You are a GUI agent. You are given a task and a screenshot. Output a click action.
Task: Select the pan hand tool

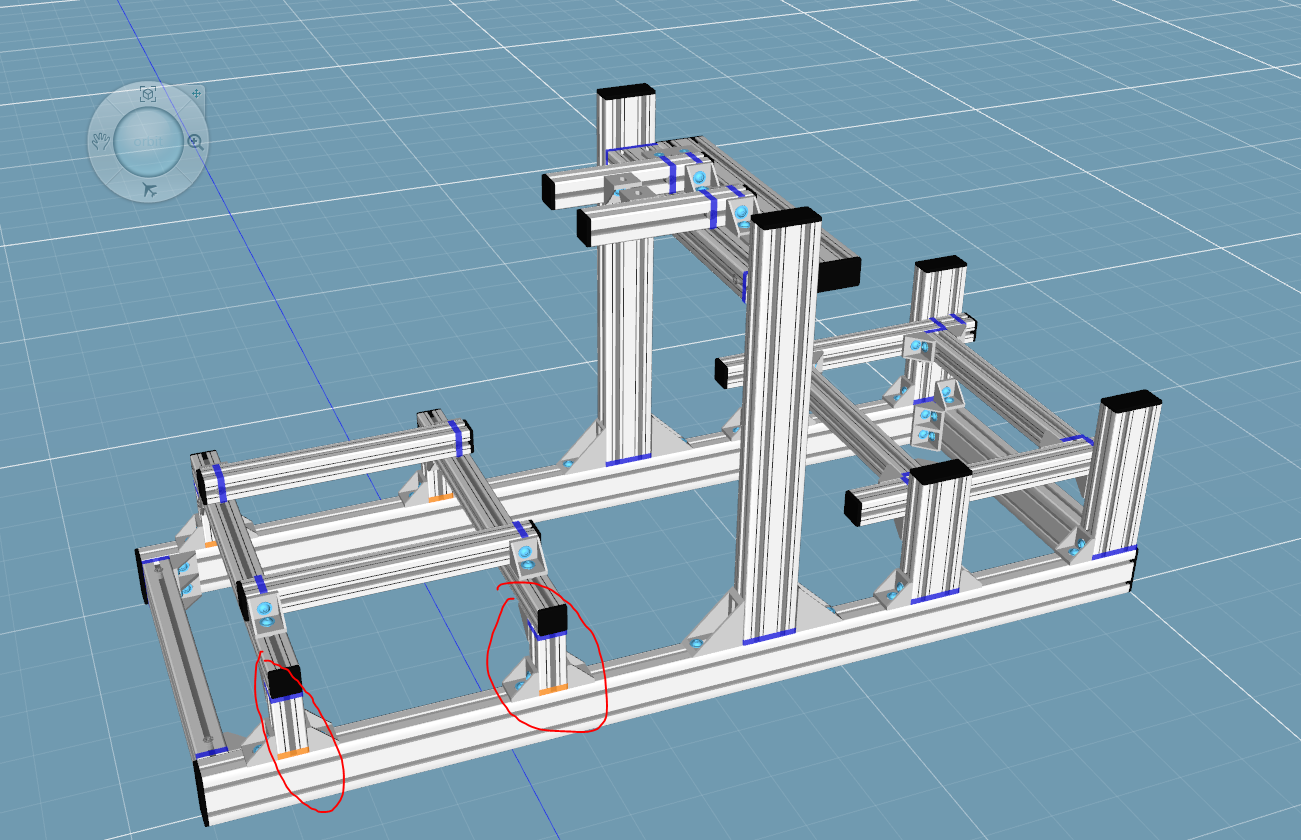[x=99, y=142]
